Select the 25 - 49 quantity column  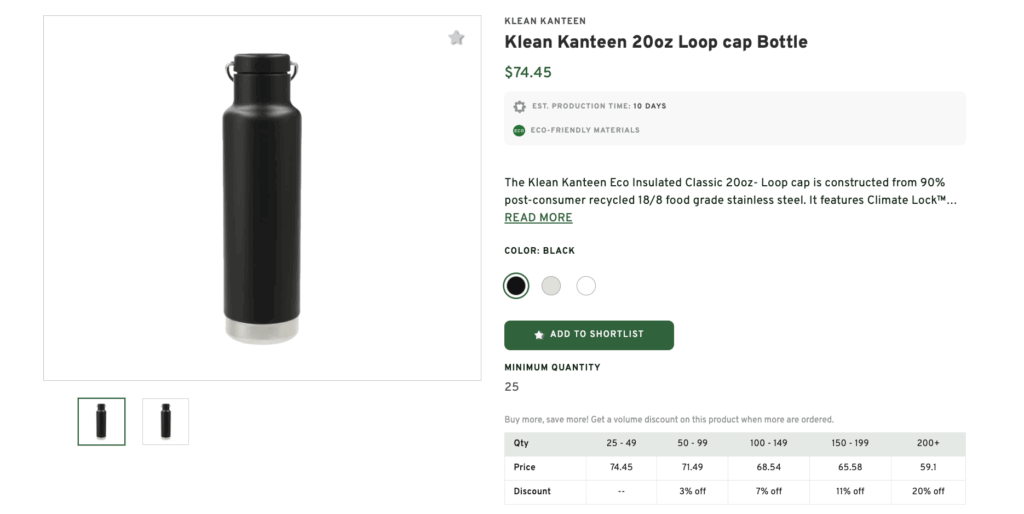[621, 443]
